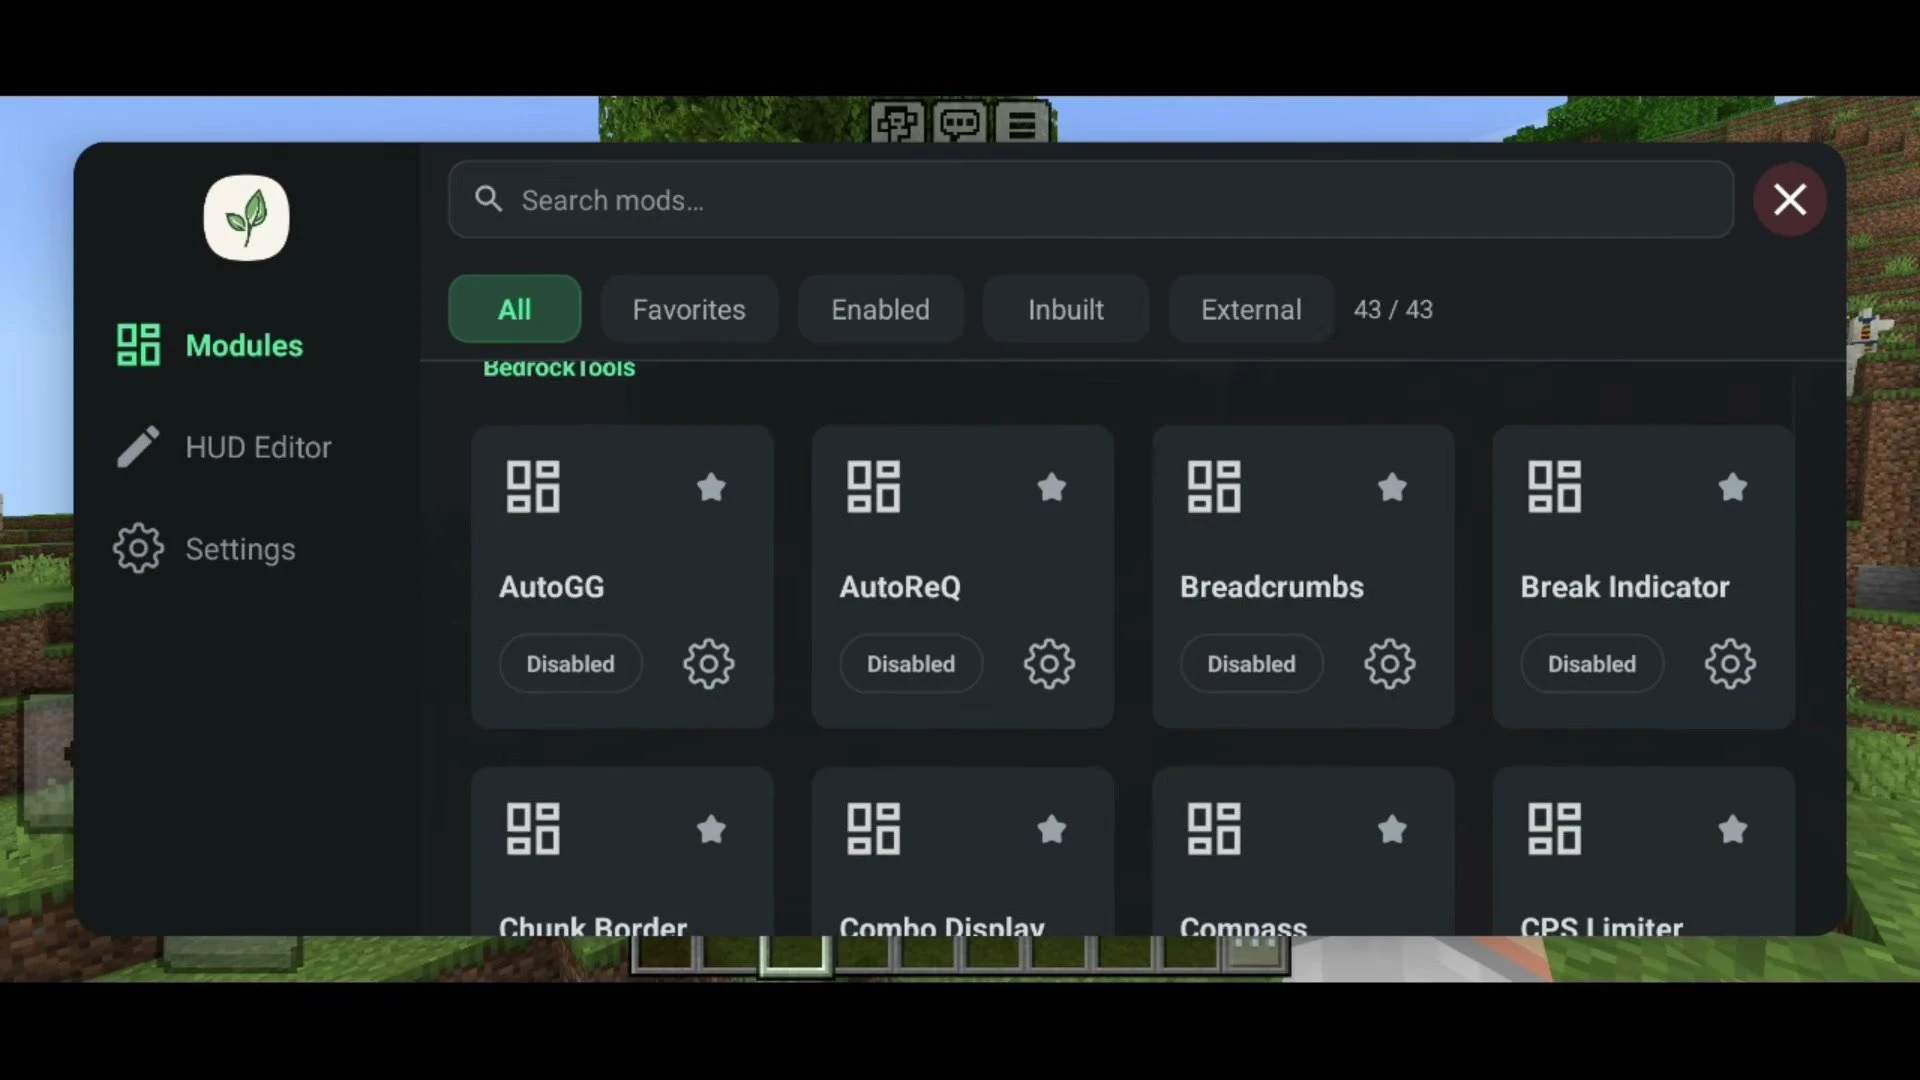Screen dimensions: 1920x1080
Task: Close the mod menu overlay
Action: [x=1790, y=200]
